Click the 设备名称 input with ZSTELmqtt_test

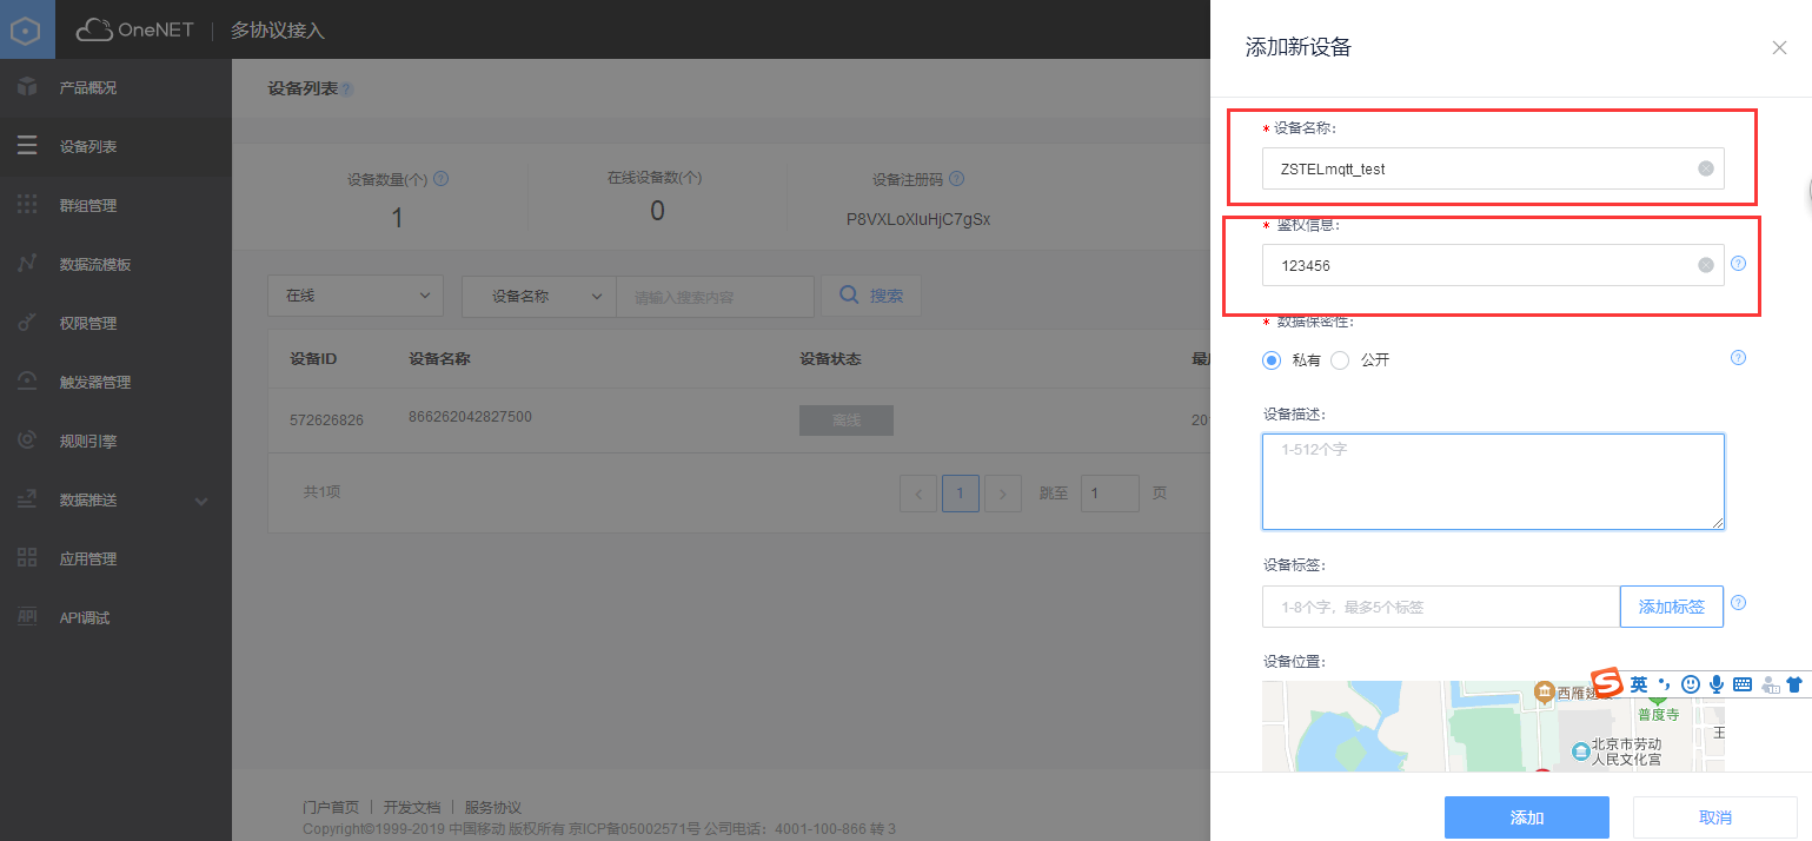1493,169
